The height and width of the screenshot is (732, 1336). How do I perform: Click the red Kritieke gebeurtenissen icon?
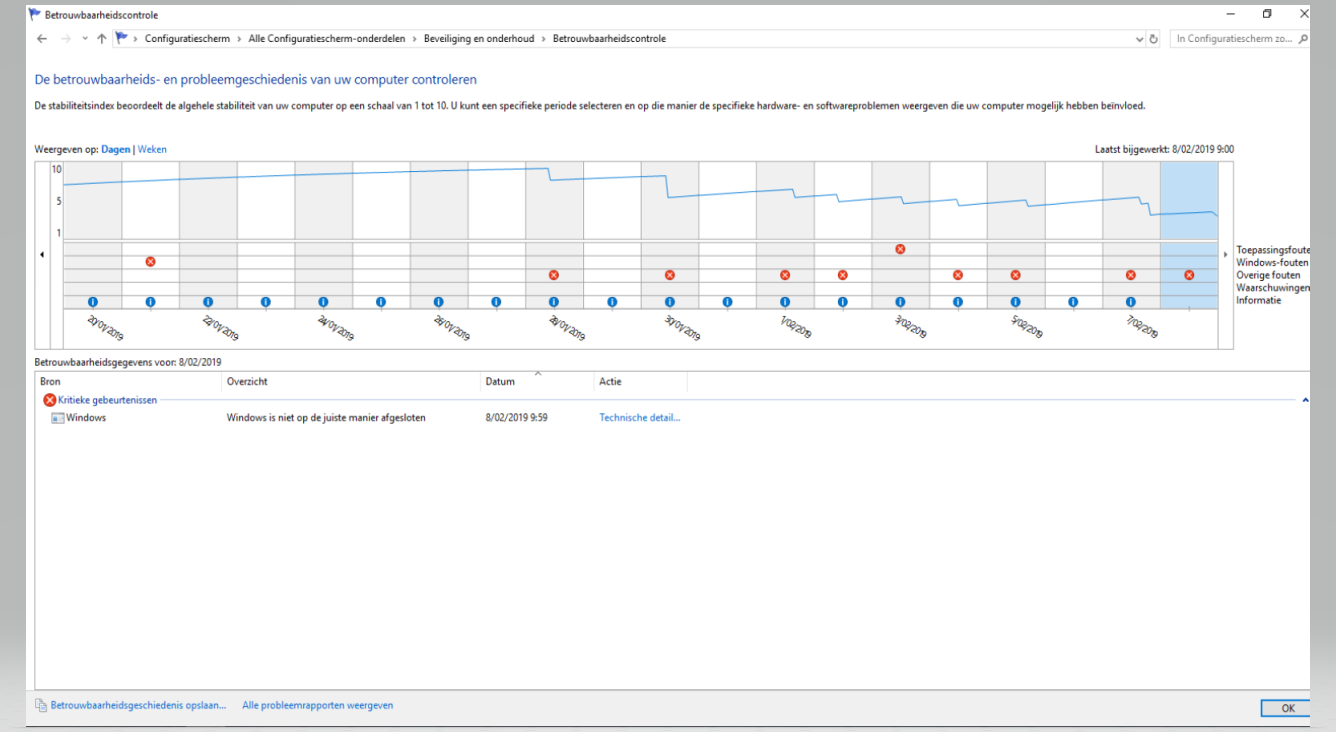(x=50, y=400)
